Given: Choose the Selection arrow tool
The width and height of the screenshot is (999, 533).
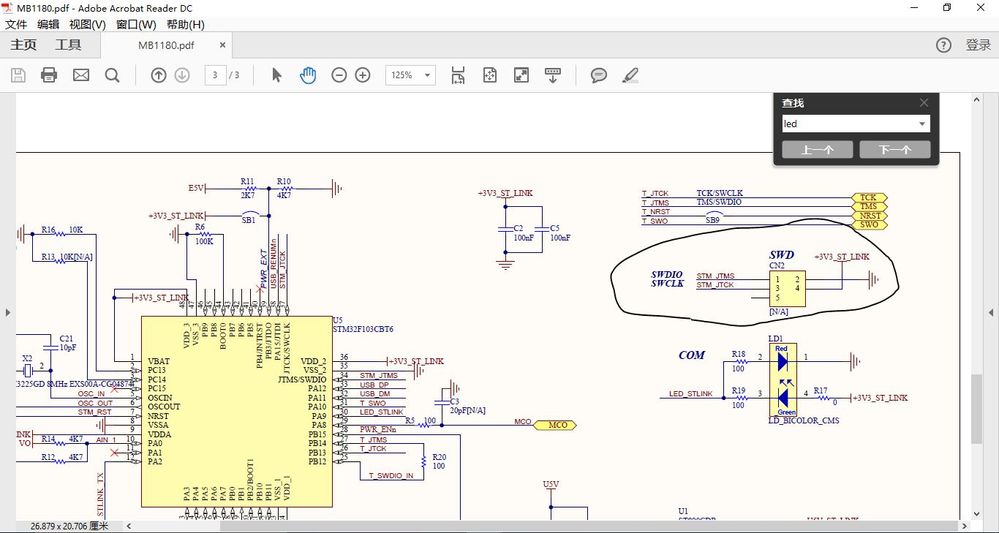Looking at the screenshot, I should (277, 75).
